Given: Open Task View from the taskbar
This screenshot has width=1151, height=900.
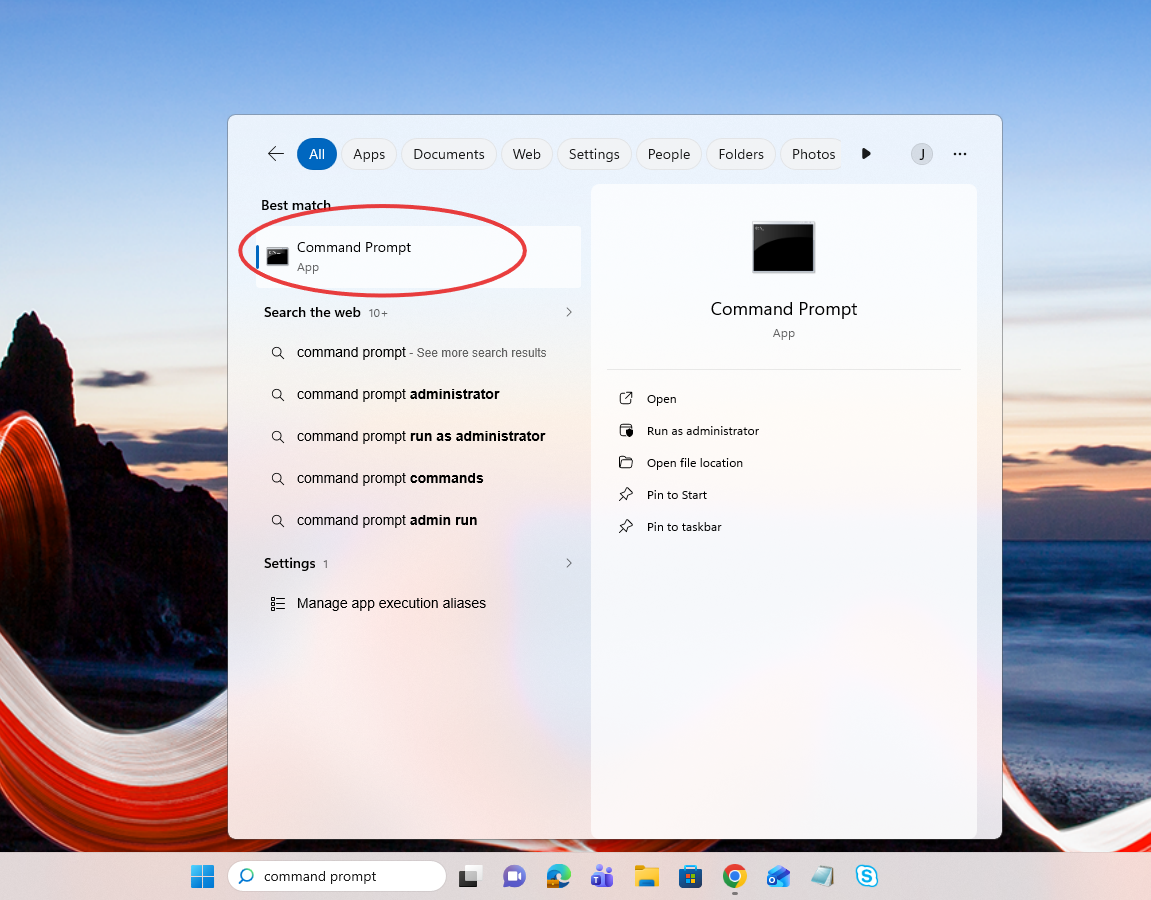Looking at the screenshot, I should (x=471, y=876).
